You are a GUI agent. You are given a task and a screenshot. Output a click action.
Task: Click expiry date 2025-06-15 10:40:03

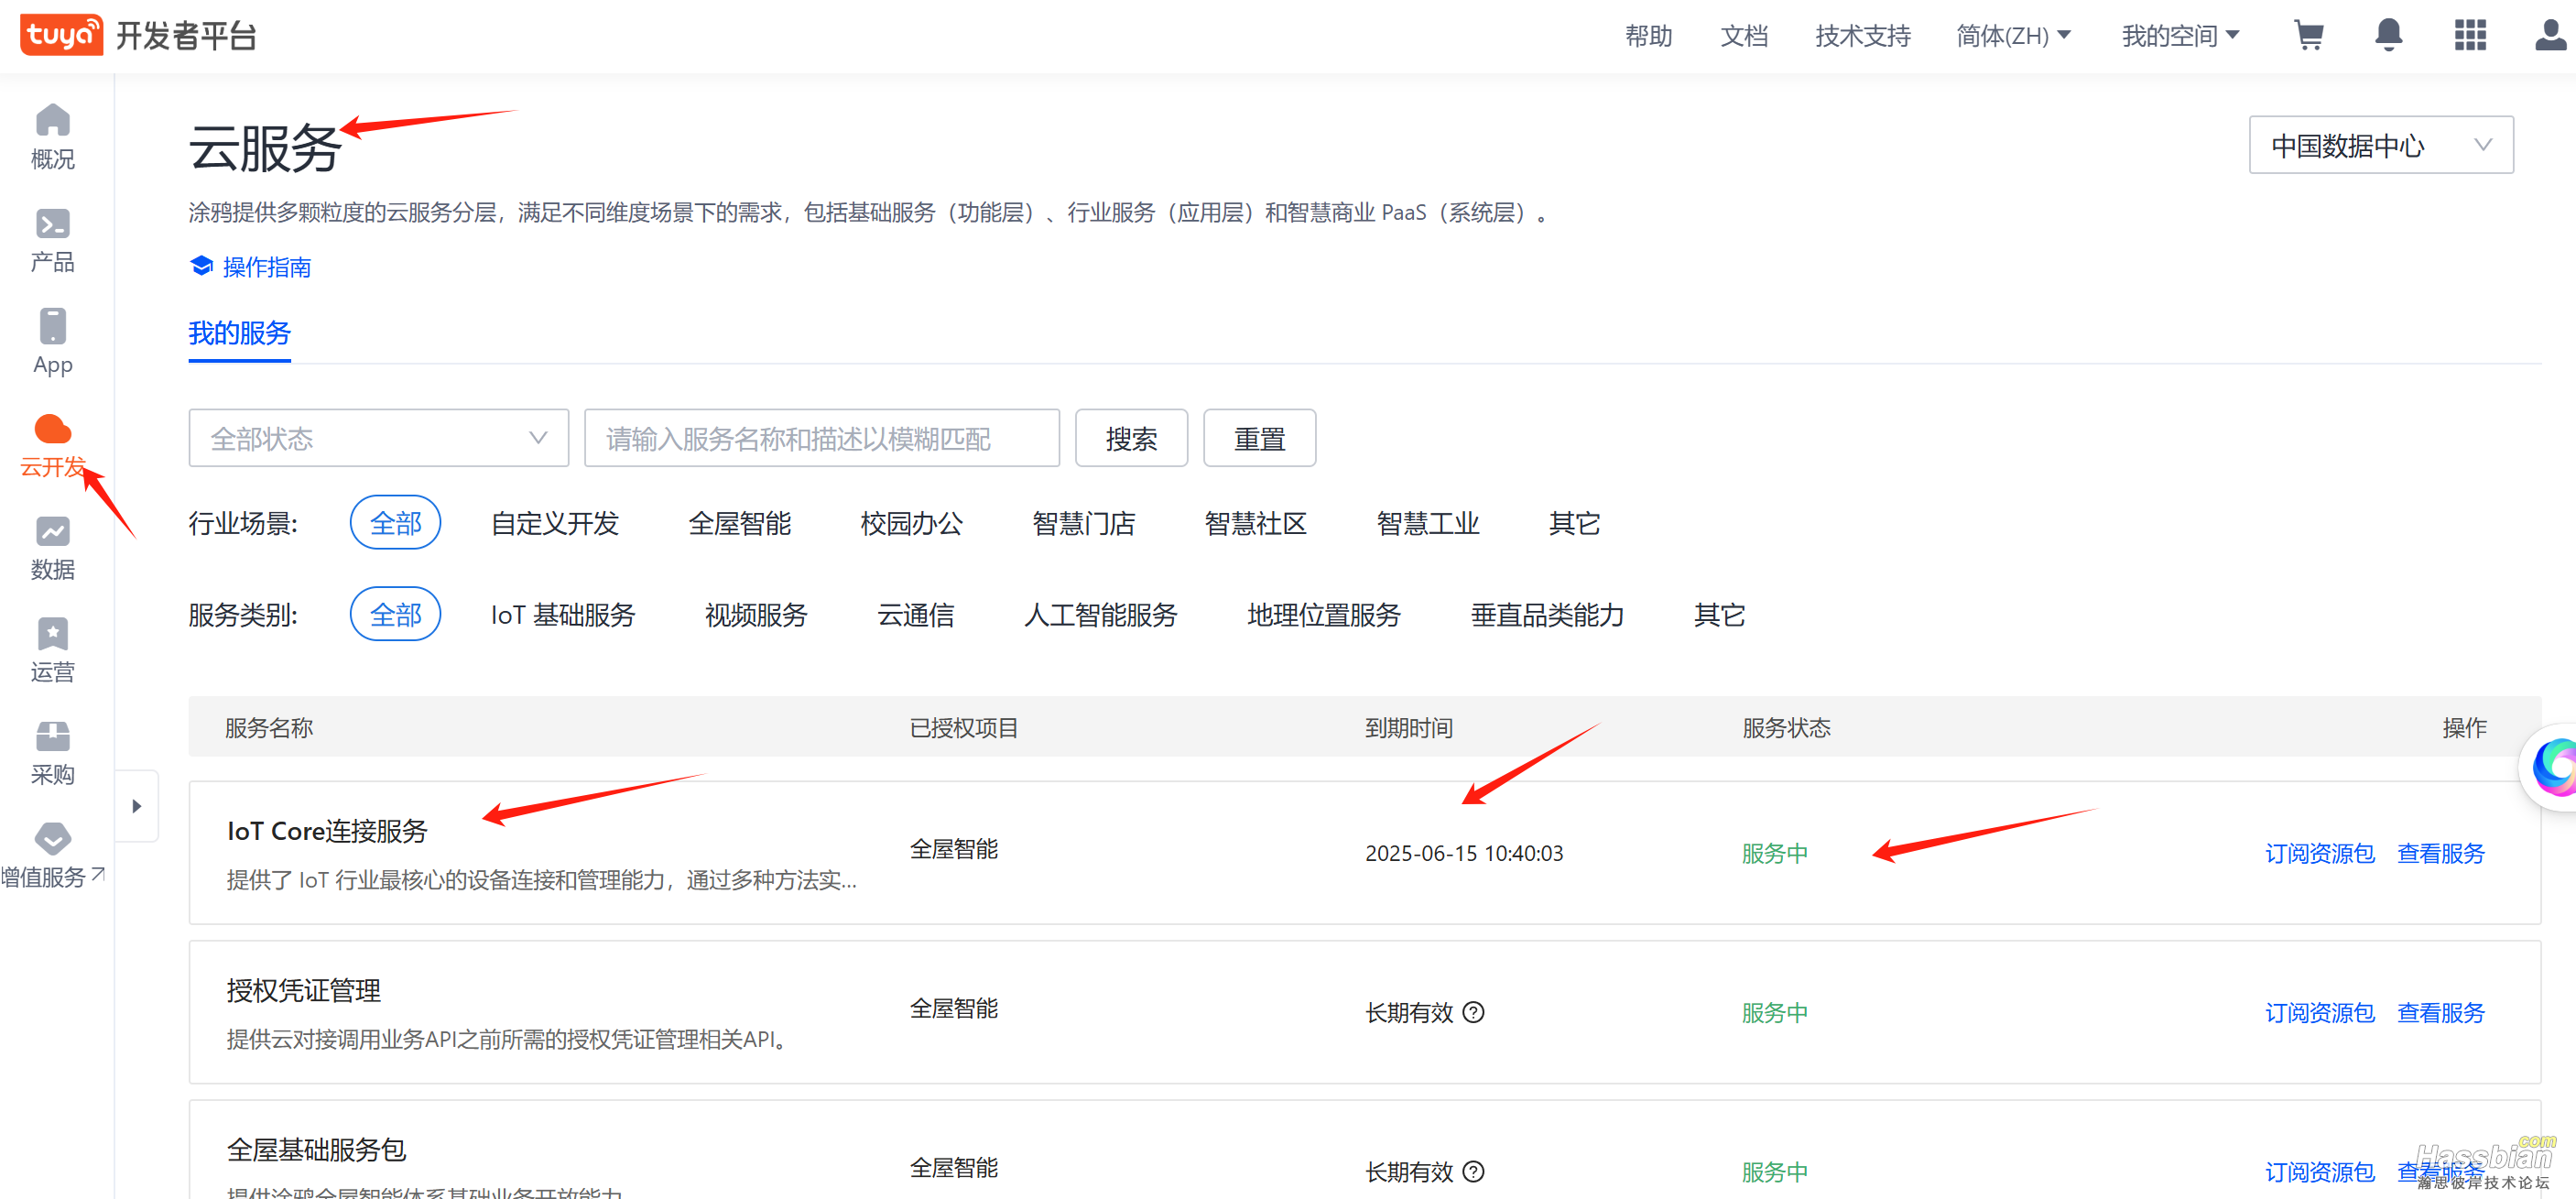coord(1464,853)
